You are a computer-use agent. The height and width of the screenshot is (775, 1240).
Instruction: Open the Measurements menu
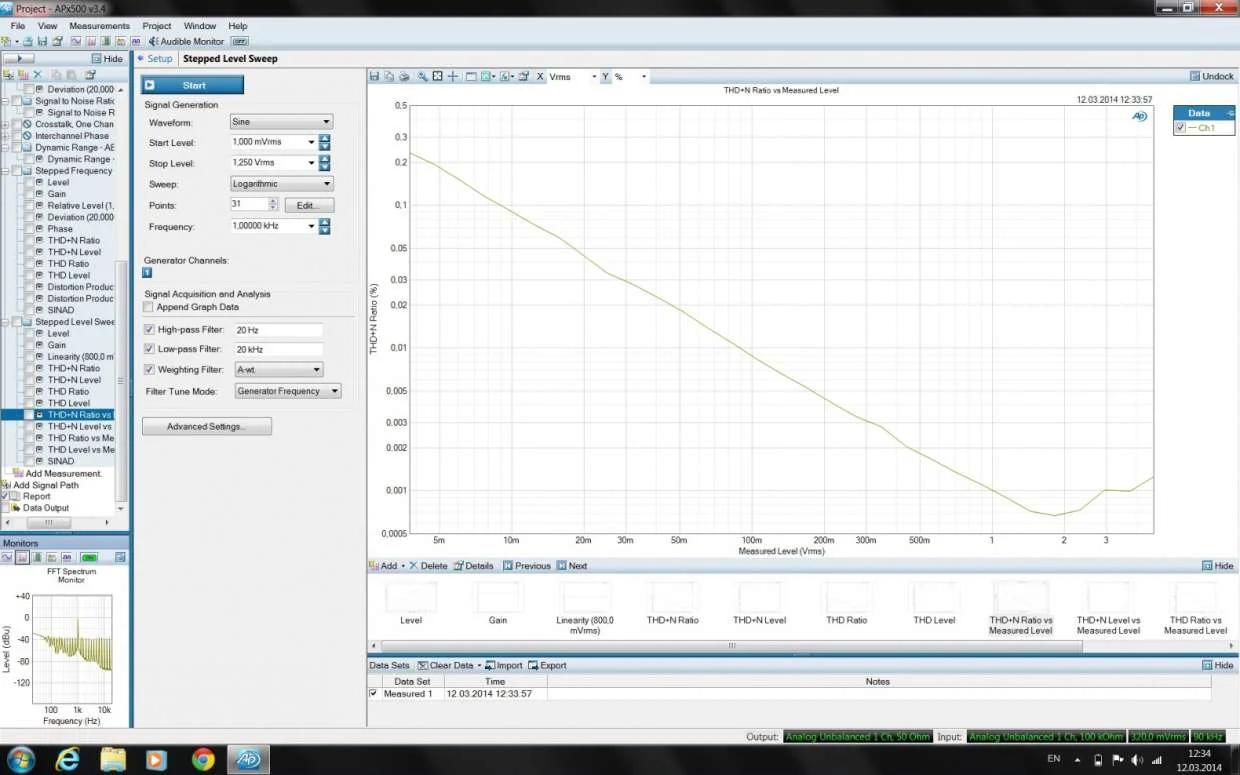(99, 26)
